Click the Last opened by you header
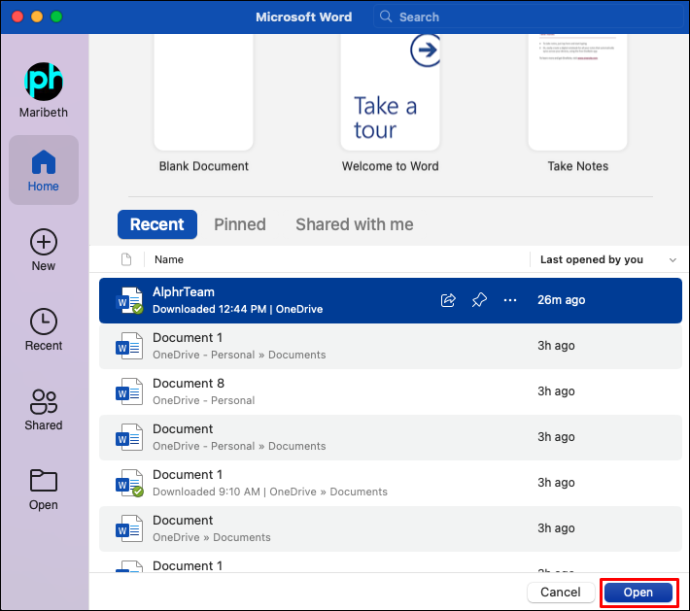The height and width of the screenshot is (611, 690). click(x=591, y=259)
